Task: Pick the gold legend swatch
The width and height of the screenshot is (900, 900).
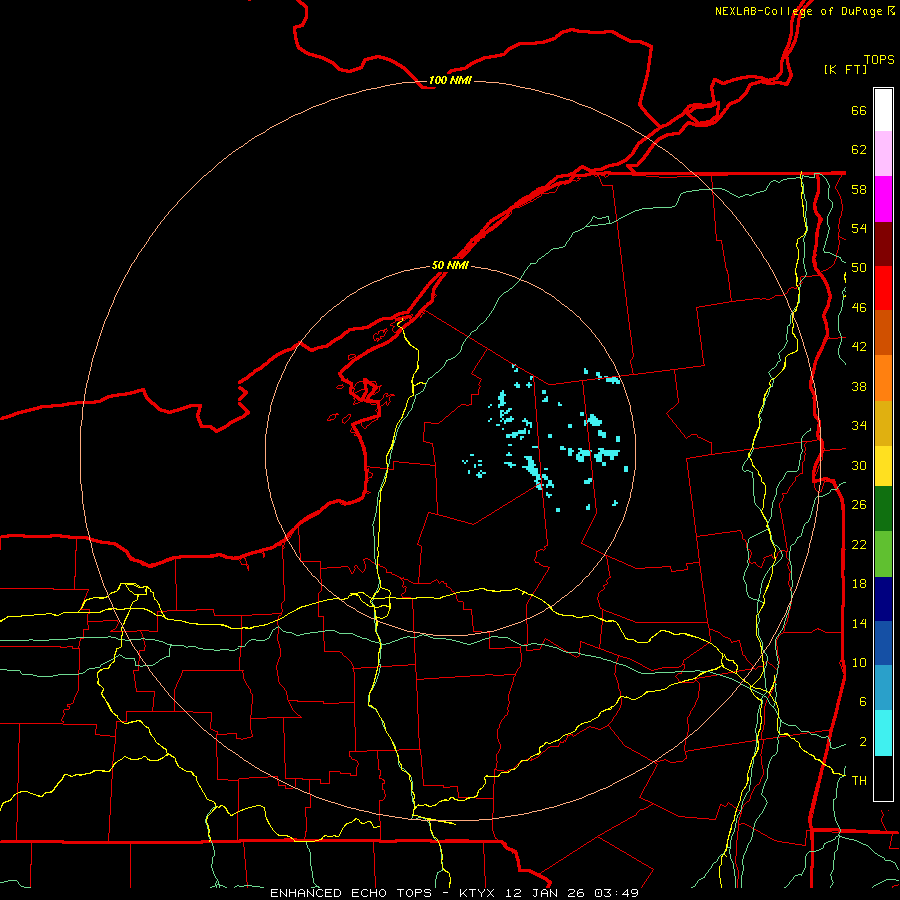Action: click(x=883, y=423)
